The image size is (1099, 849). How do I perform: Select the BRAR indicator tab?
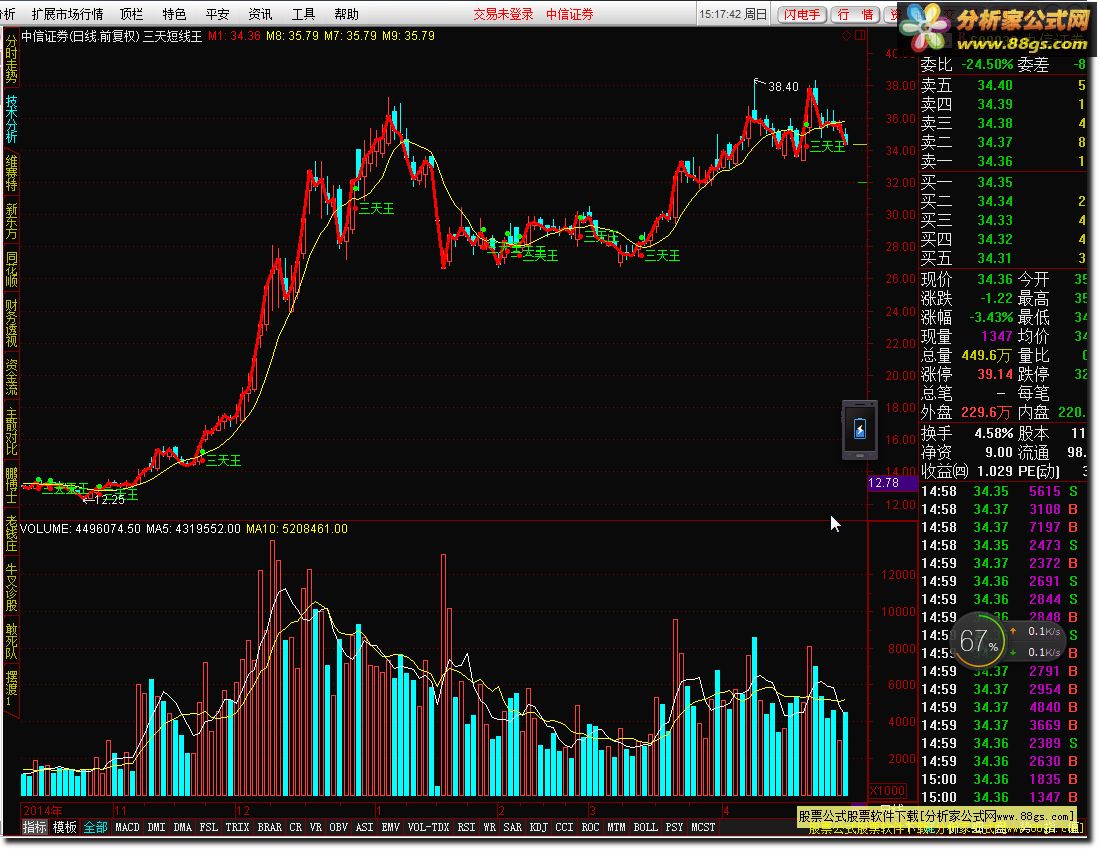pyautogui.click(x=269, y=827)
